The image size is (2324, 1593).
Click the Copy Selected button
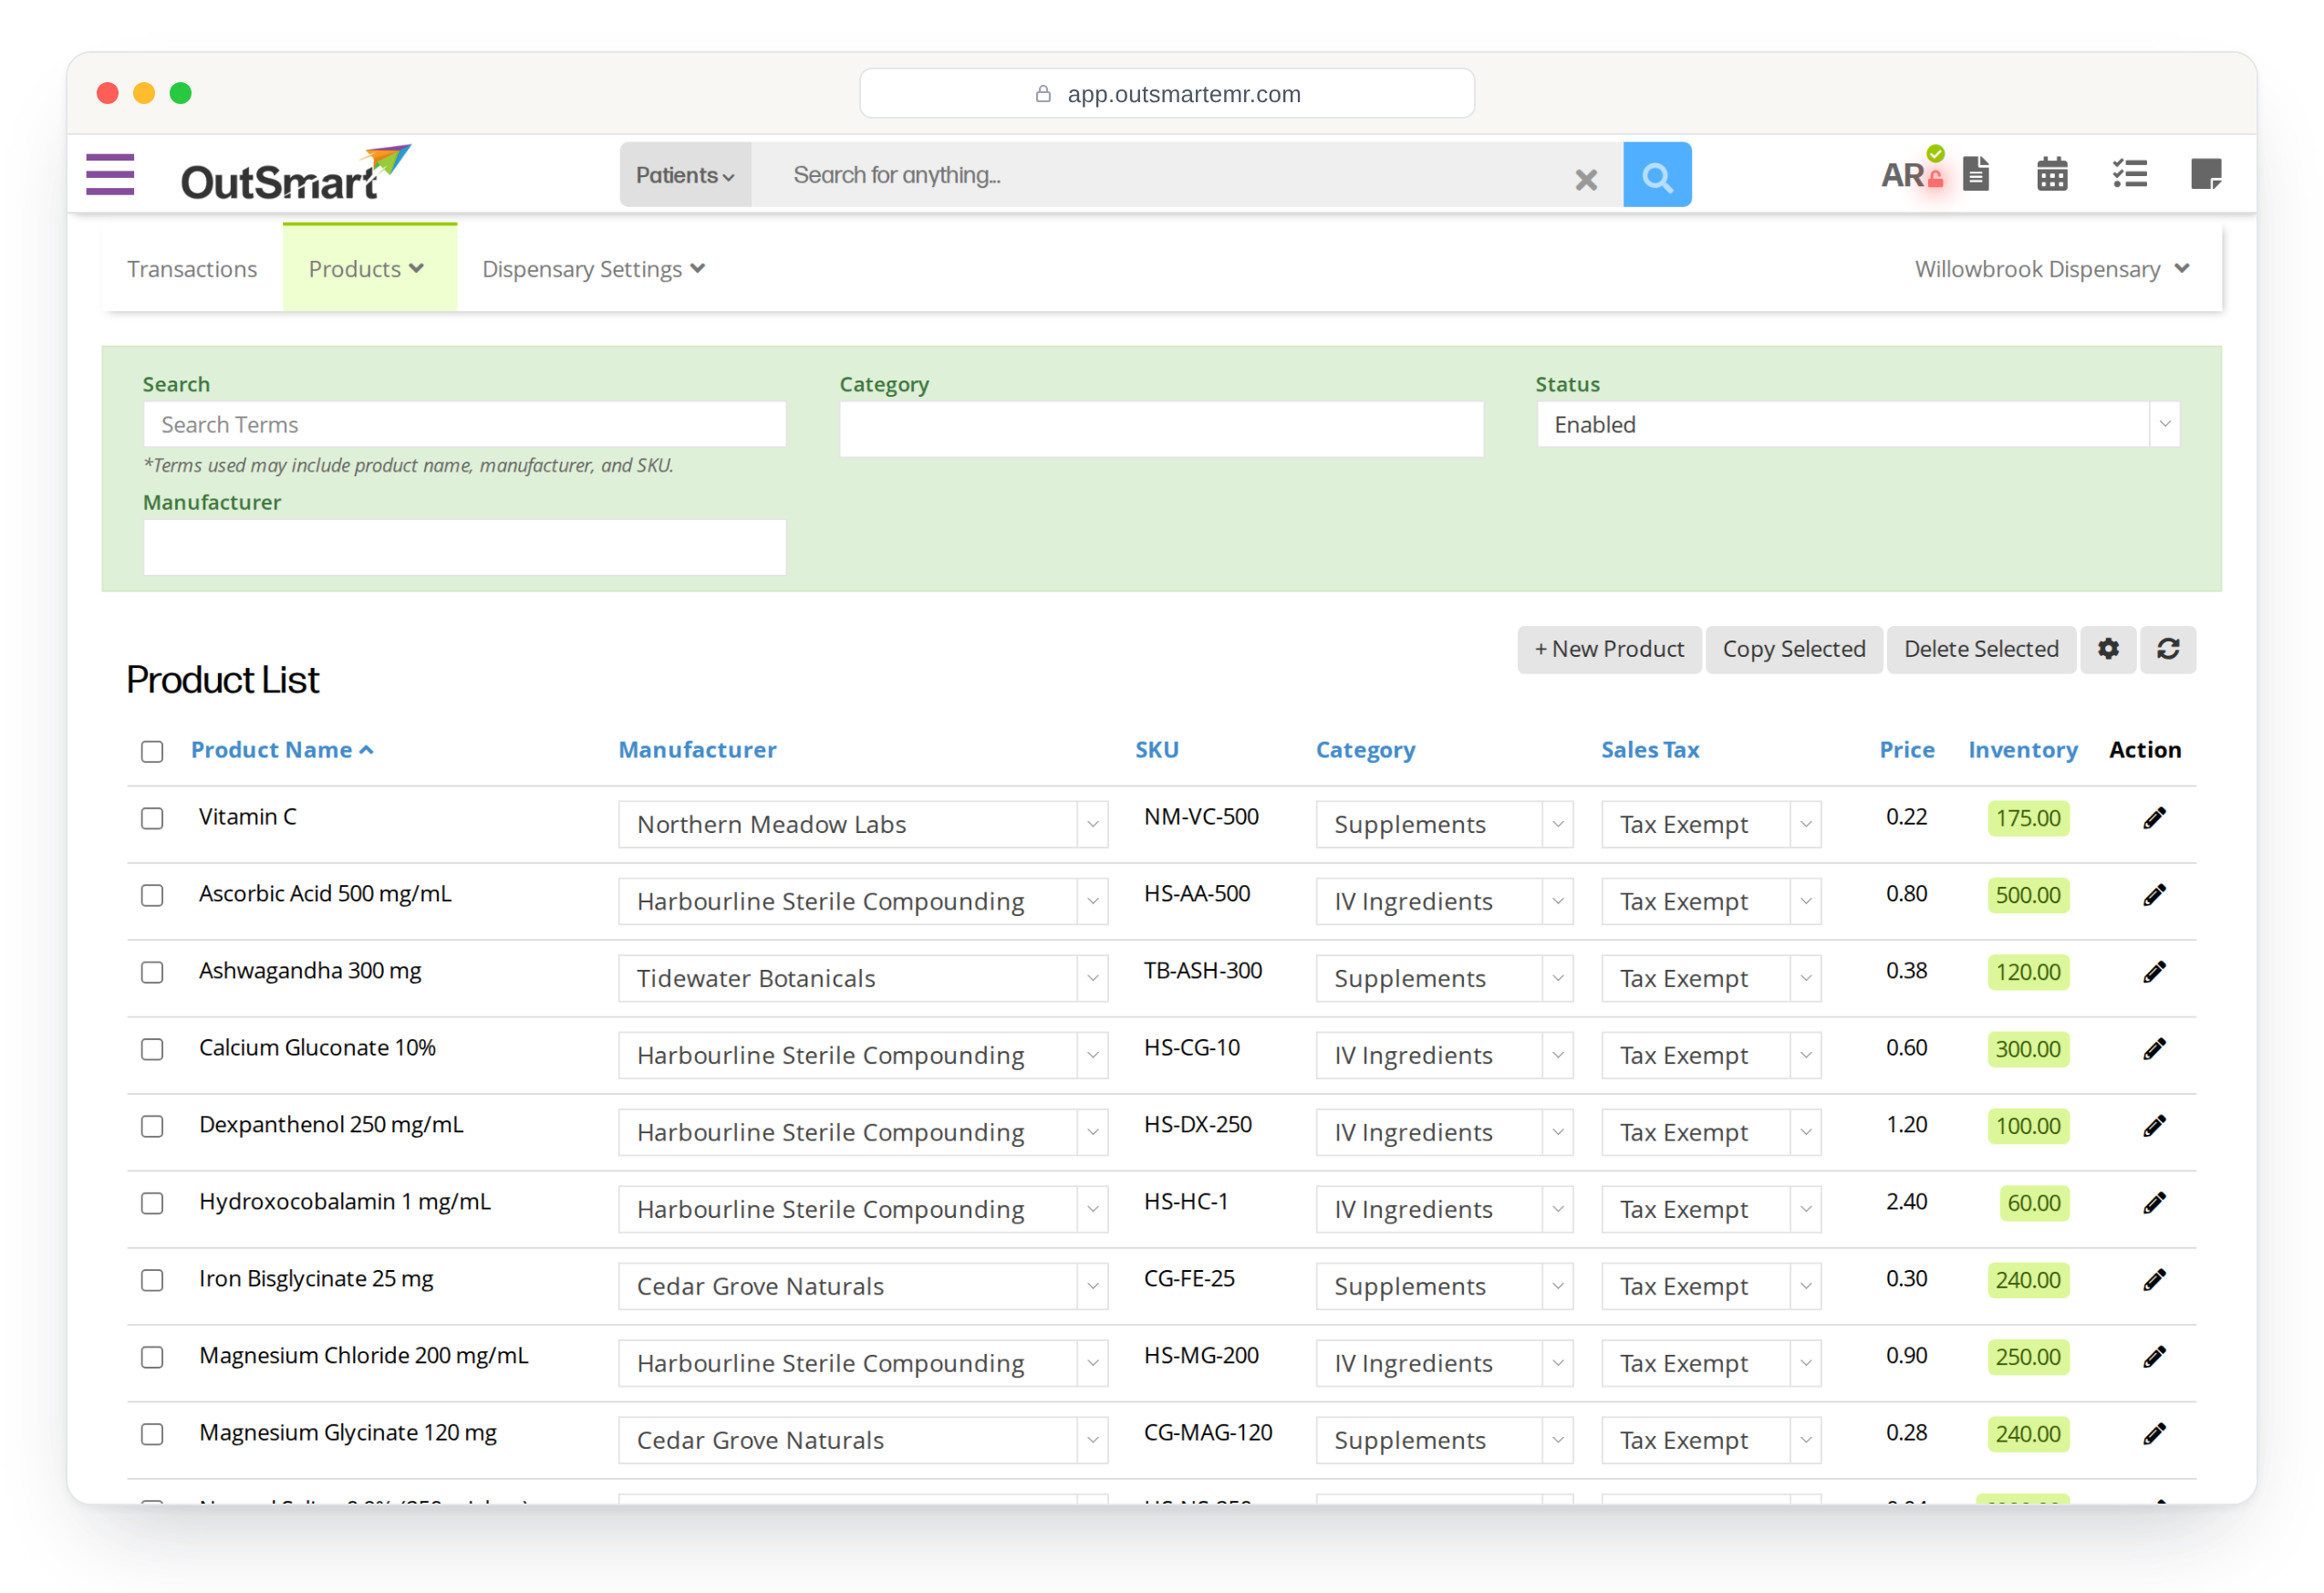[x=1794, y=650]
